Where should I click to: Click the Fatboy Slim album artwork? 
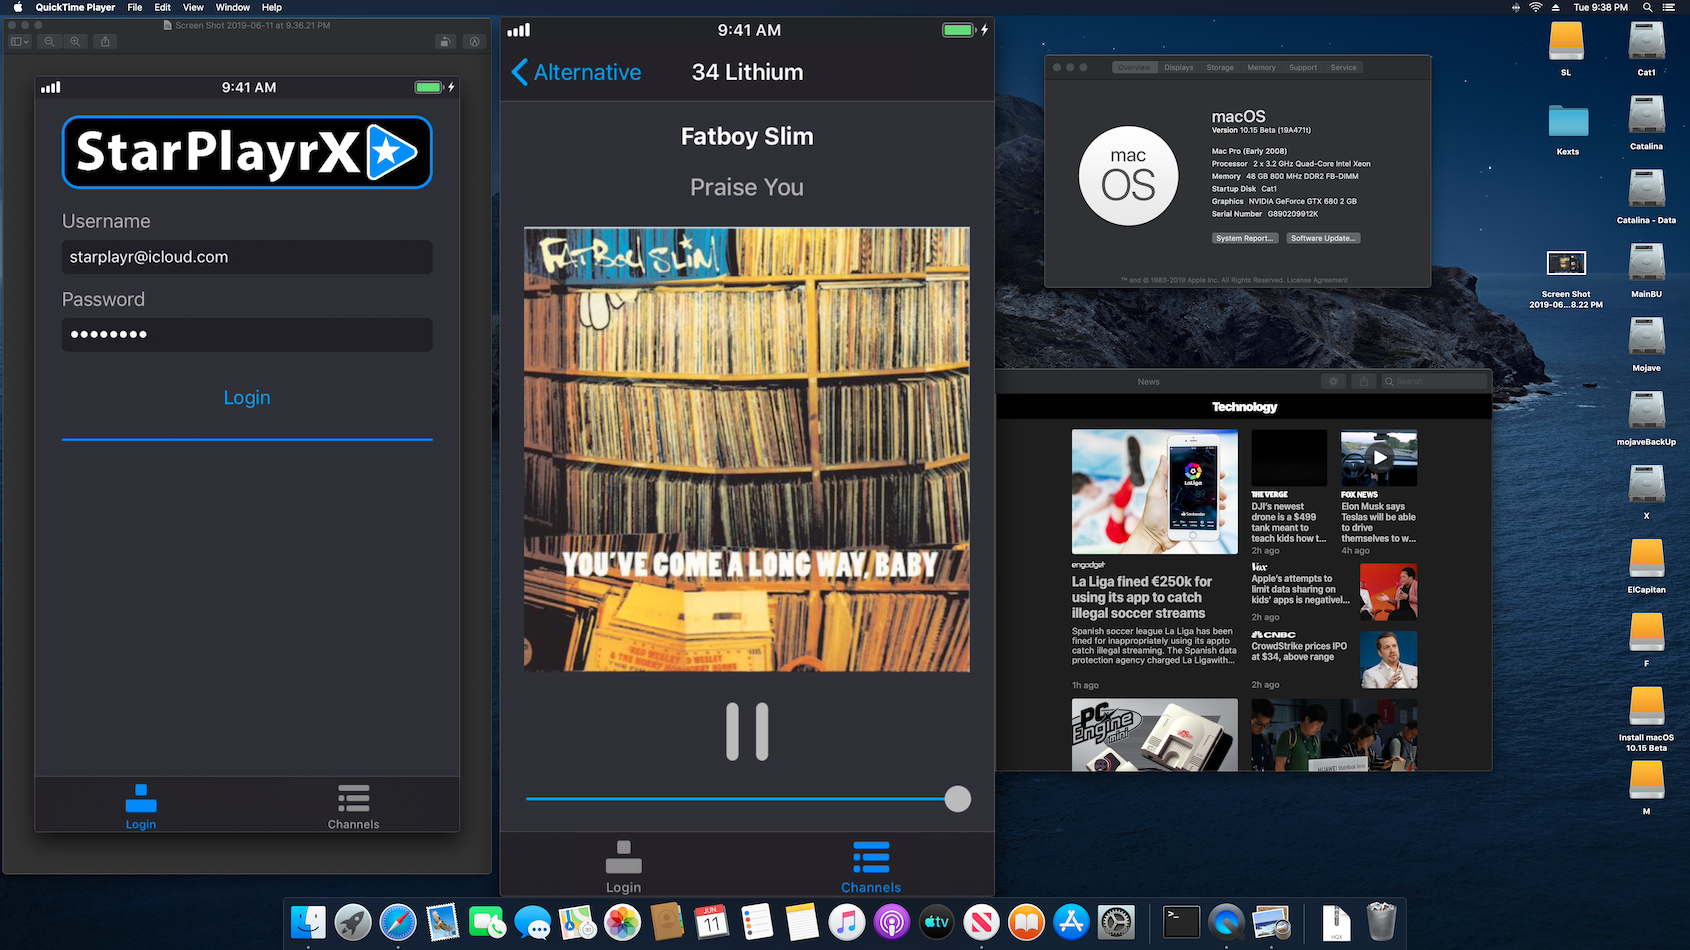tap(747, 449)
